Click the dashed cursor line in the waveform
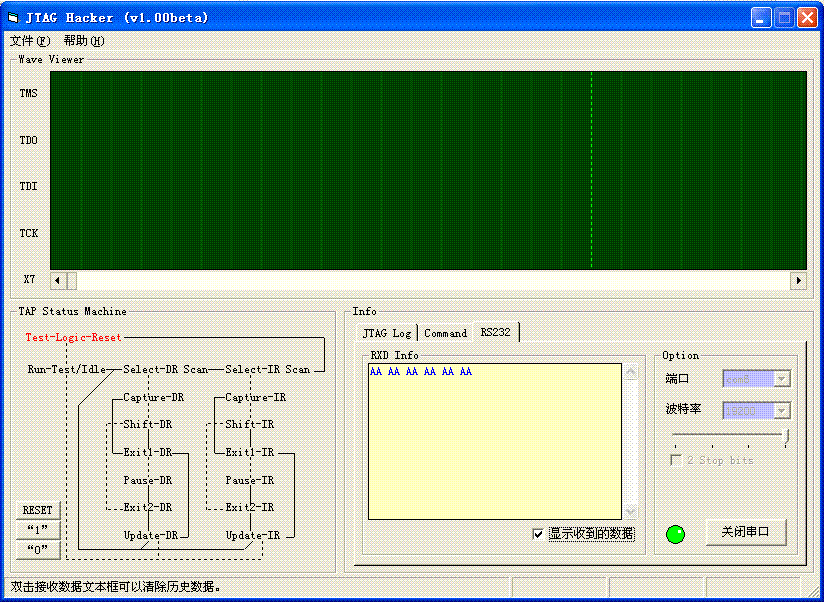This screenshot has width=824, height=602. point(591,170)
